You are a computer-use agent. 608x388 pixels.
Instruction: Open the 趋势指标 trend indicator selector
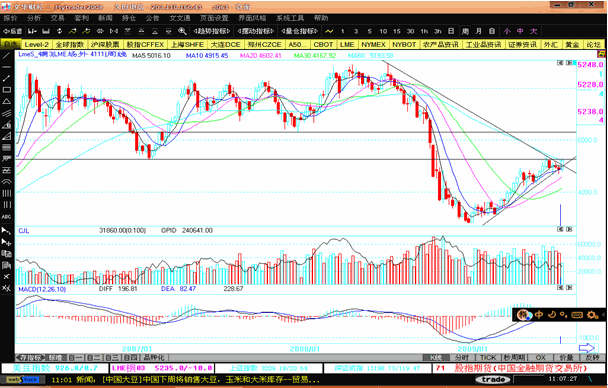(212, 31)
